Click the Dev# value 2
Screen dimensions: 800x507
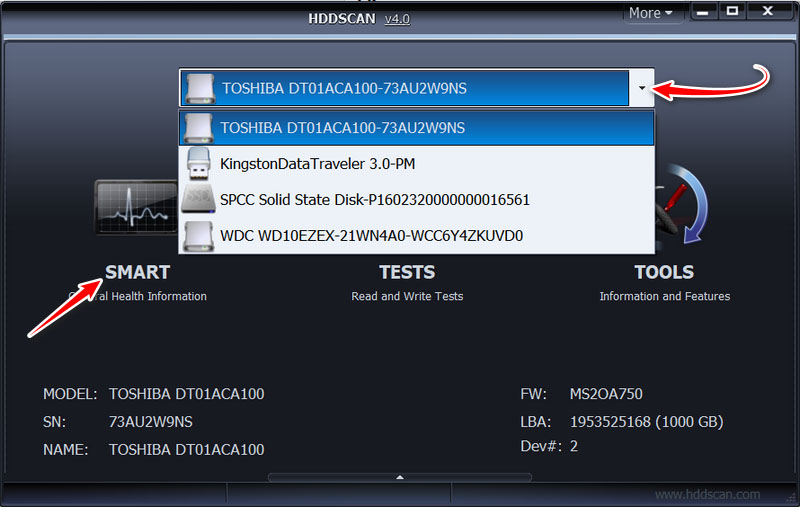(574, 446)
